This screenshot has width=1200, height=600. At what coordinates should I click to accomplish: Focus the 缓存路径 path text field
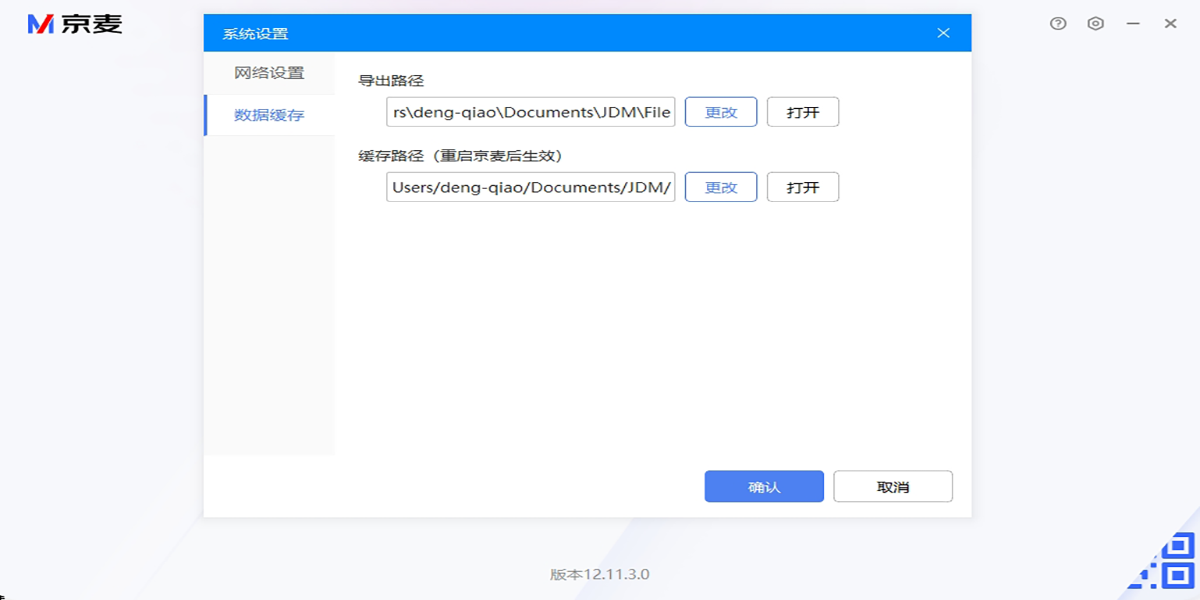point(531,187)
